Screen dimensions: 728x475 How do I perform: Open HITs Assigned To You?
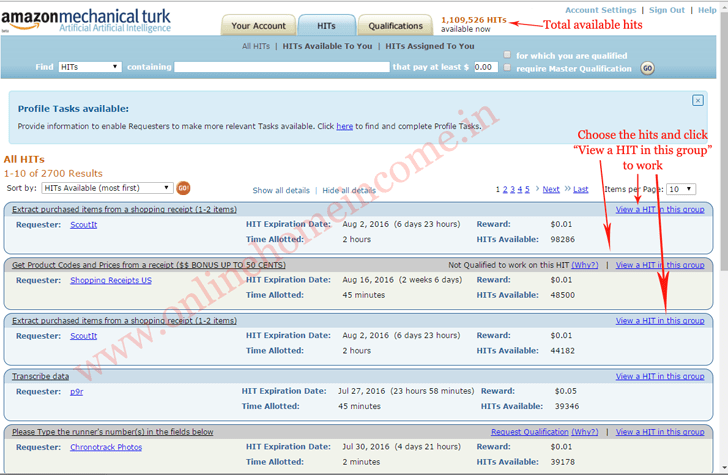430,46
